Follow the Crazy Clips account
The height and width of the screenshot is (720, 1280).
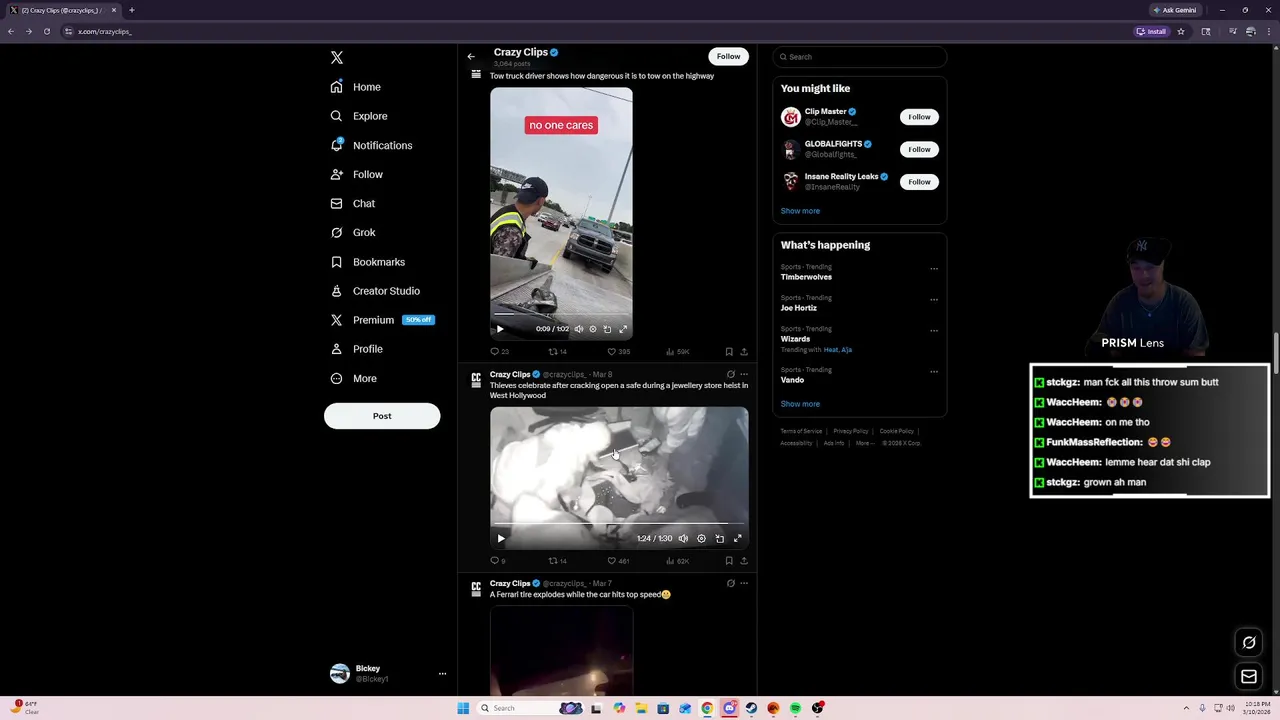point(728,57)
